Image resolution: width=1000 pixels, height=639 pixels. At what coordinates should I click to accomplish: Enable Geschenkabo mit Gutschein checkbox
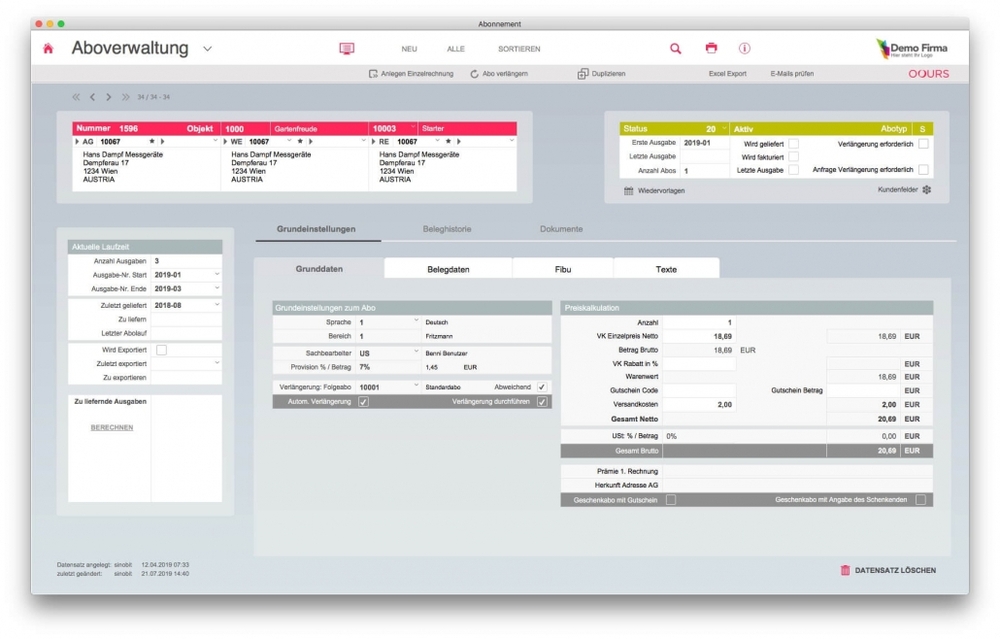[x=671, y=500]
